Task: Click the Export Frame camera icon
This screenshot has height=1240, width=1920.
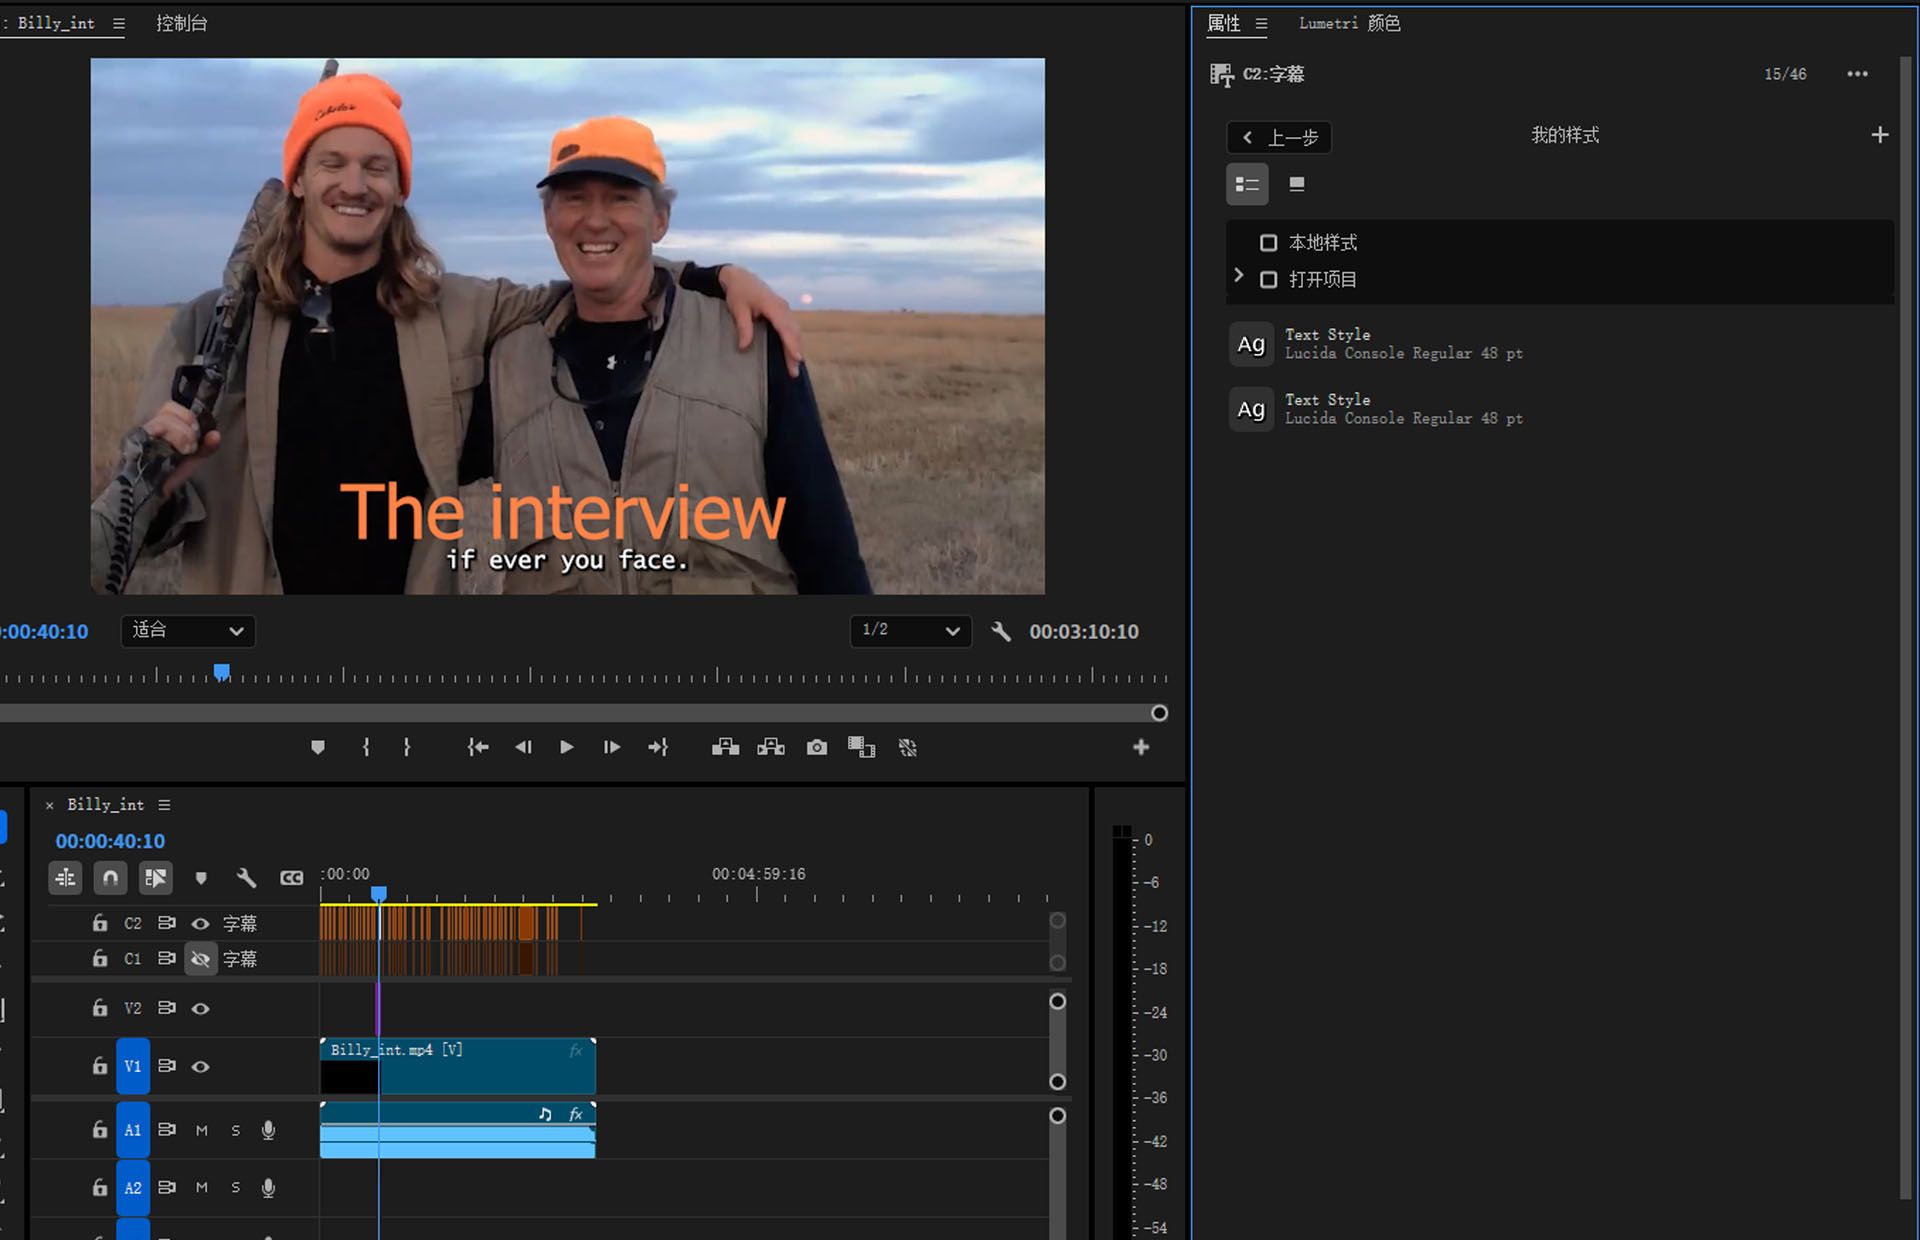Action: click(816, 747)
